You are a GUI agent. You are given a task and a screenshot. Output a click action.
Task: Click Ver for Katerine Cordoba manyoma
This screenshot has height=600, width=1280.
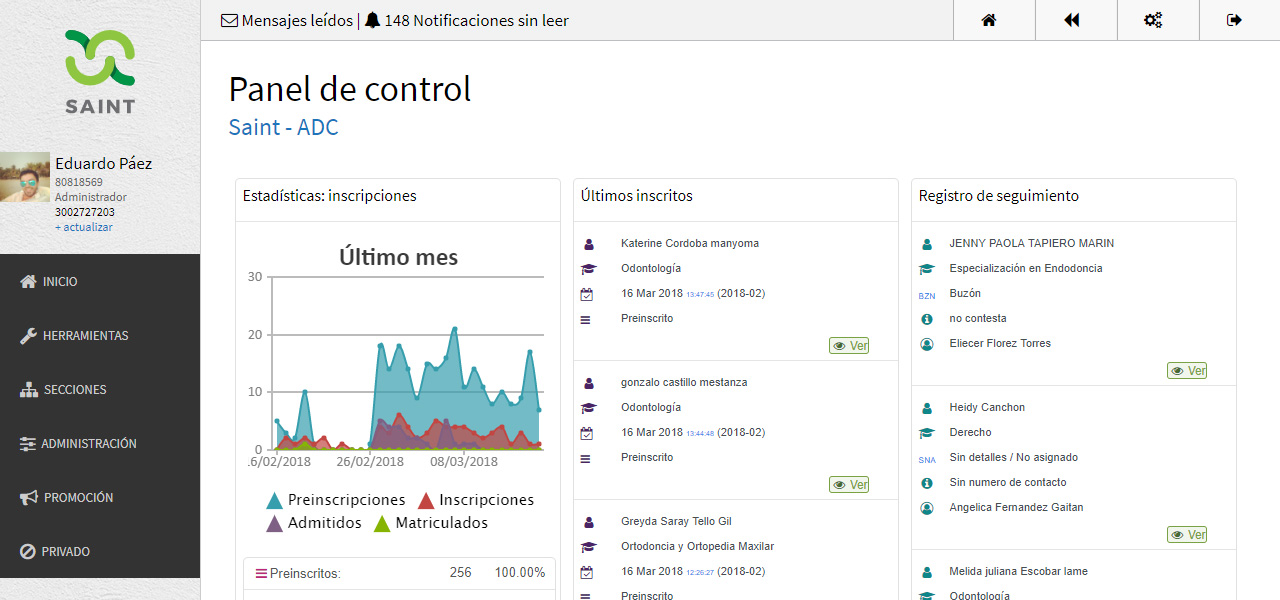(x=849, y=346)
